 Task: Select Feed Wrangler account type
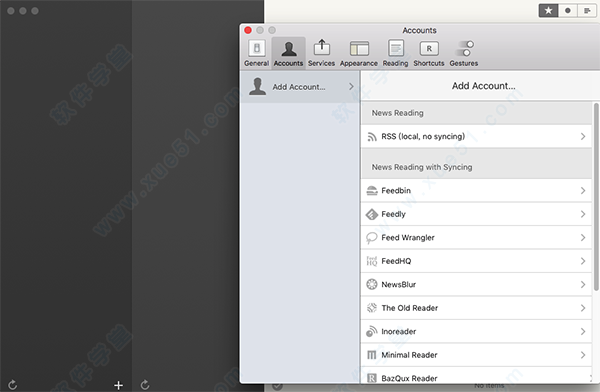(477, 238)
